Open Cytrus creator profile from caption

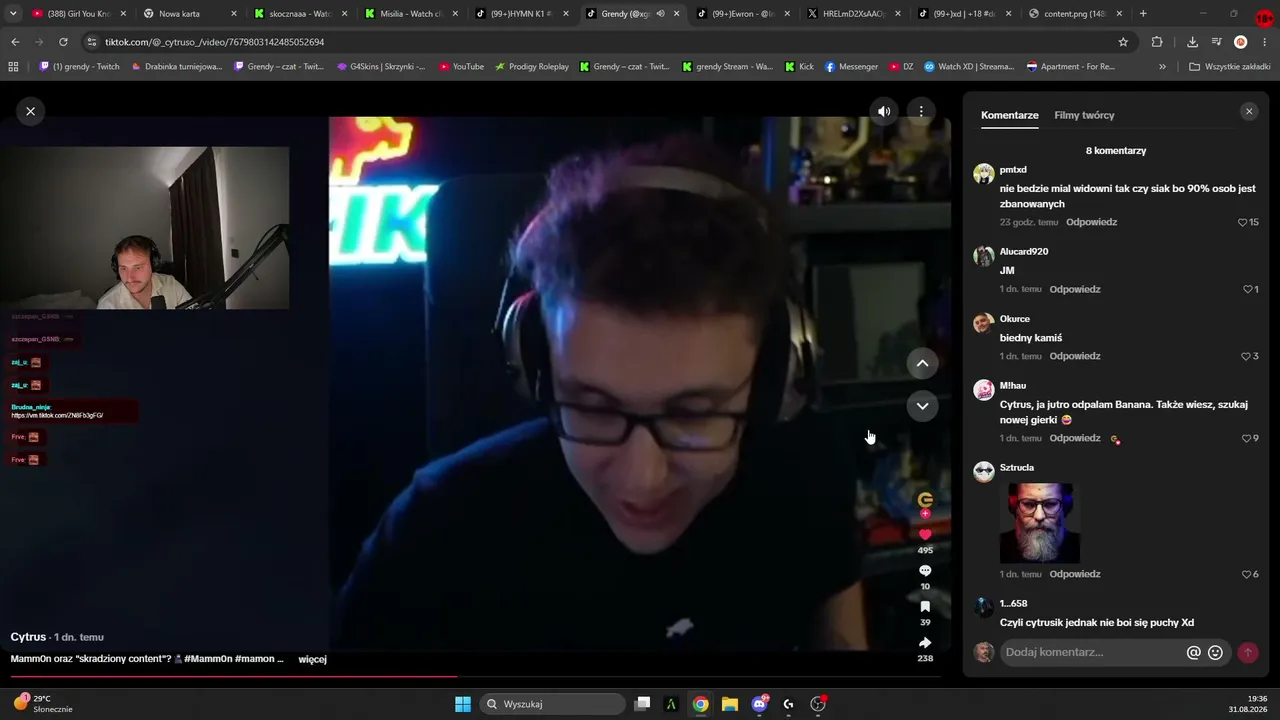[28, 637]
